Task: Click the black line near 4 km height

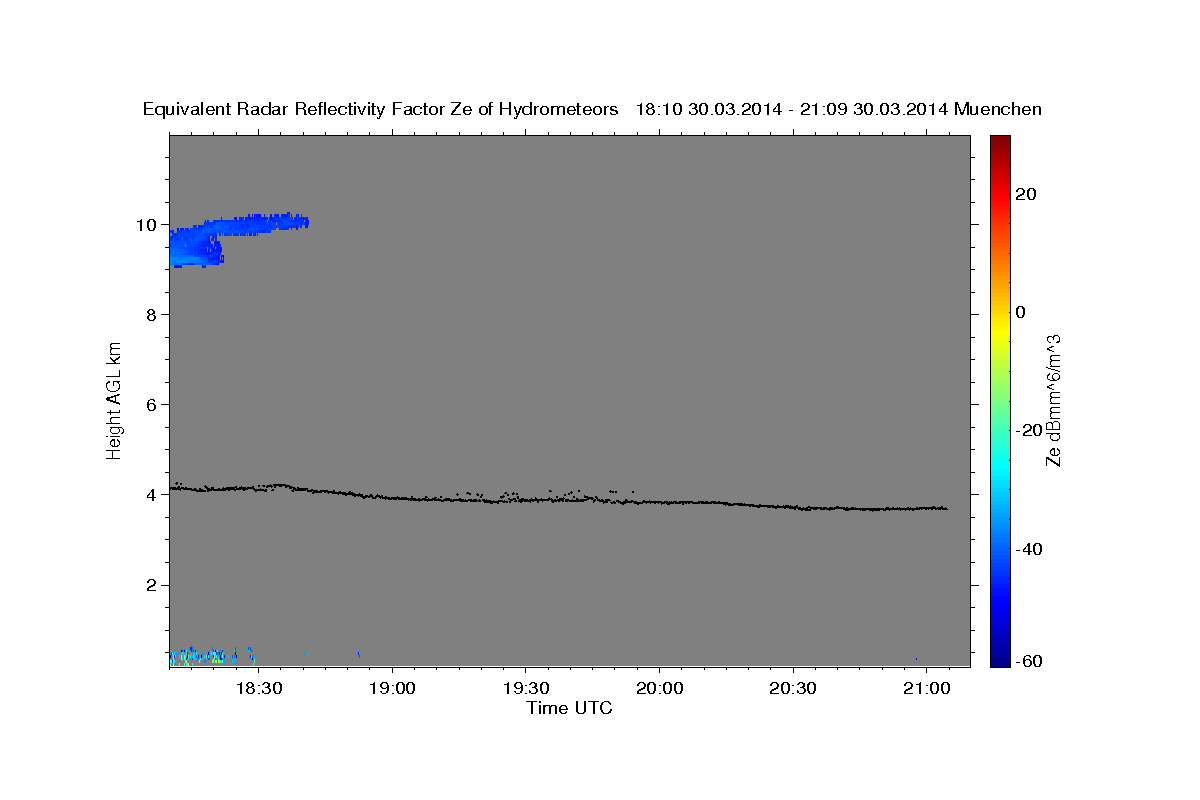Action: pyautogui.click(x=558, y=498)
